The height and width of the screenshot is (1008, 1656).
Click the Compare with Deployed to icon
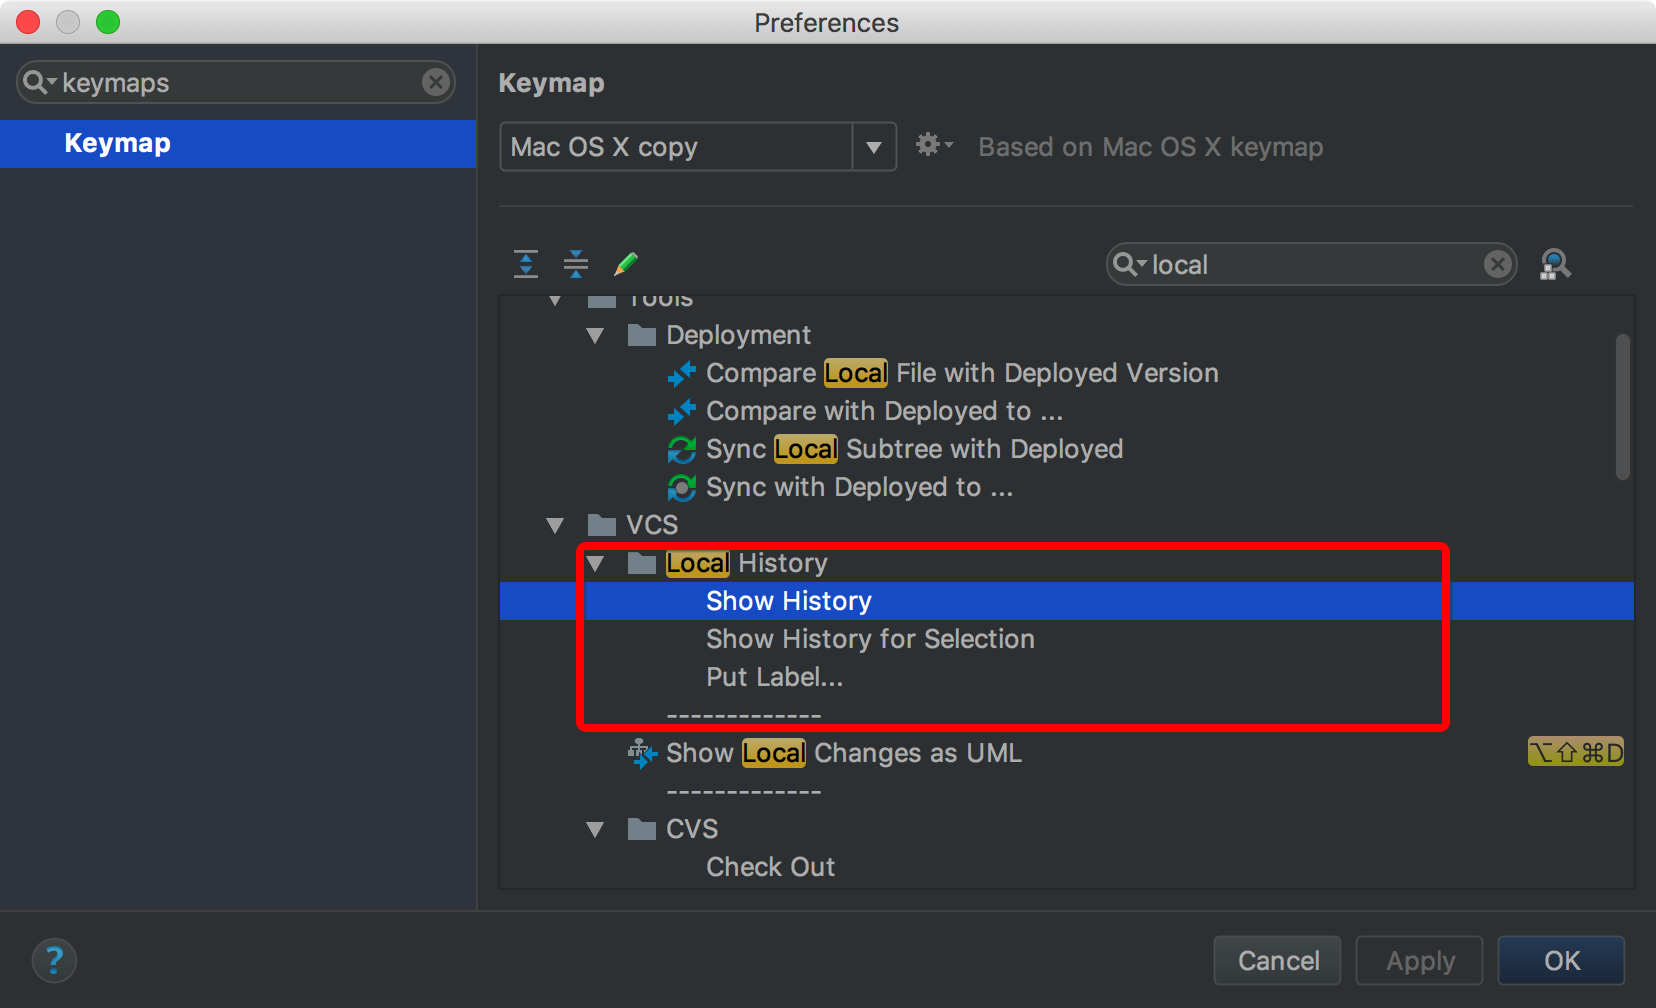coord(682,412)
